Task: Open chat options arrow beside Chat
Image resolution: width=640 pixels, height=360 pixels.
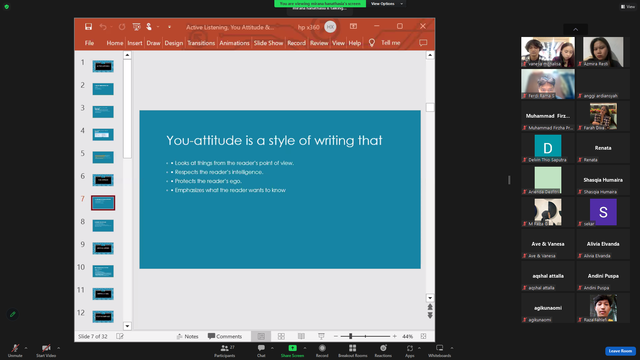Action: coord(272,348)
